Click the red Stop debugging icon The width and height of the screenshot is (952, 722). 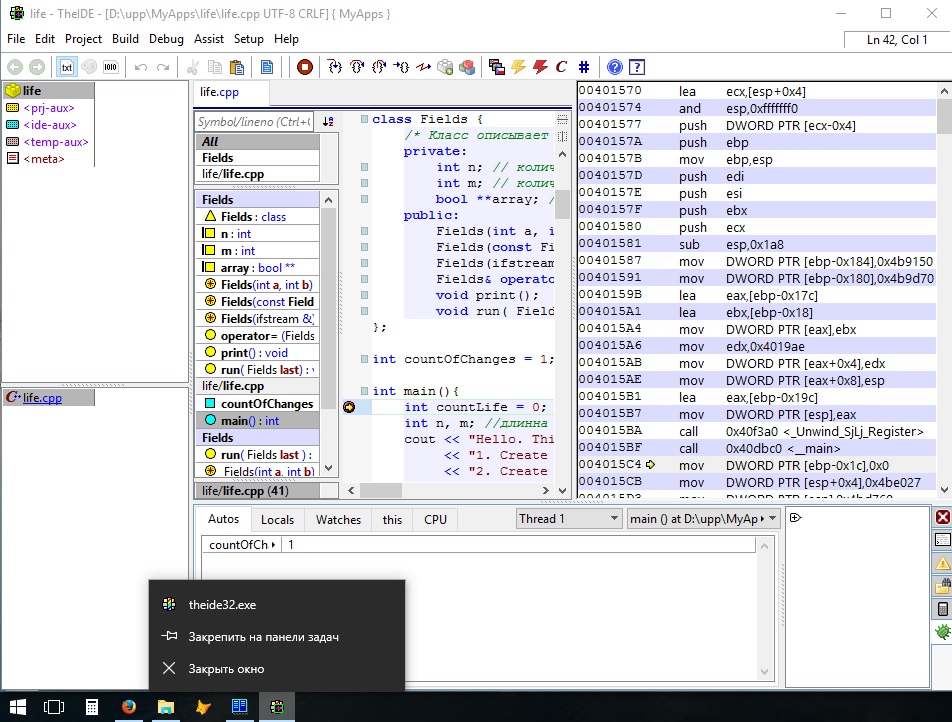tap(305, 67)
